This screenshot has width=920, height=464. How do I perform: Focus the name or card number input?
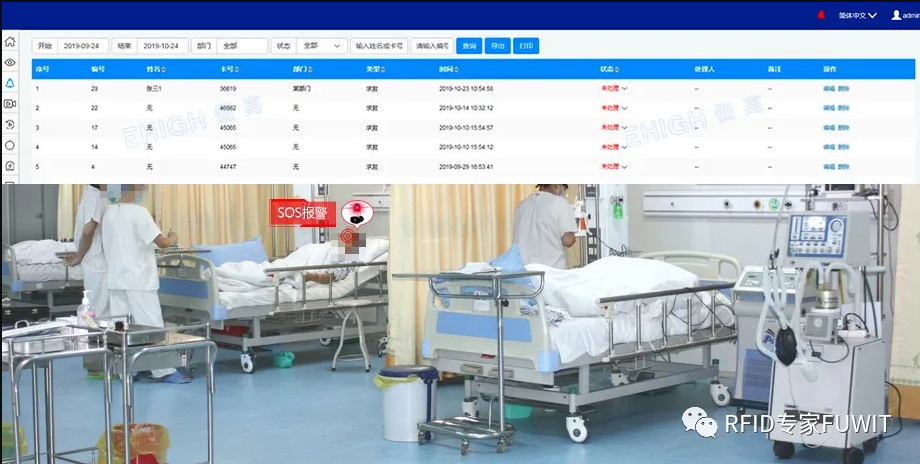(x=379, y=46)
